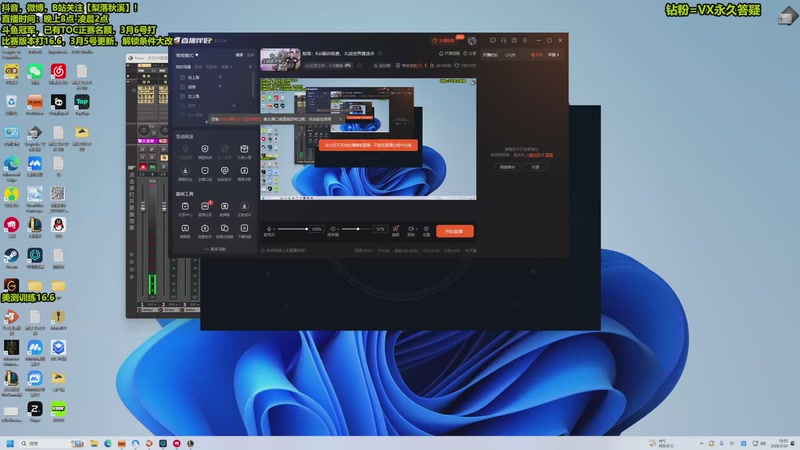Screen dimensions: 800x450
Task: Select the 左上角 source row
Action: click(x=213, y=96)
